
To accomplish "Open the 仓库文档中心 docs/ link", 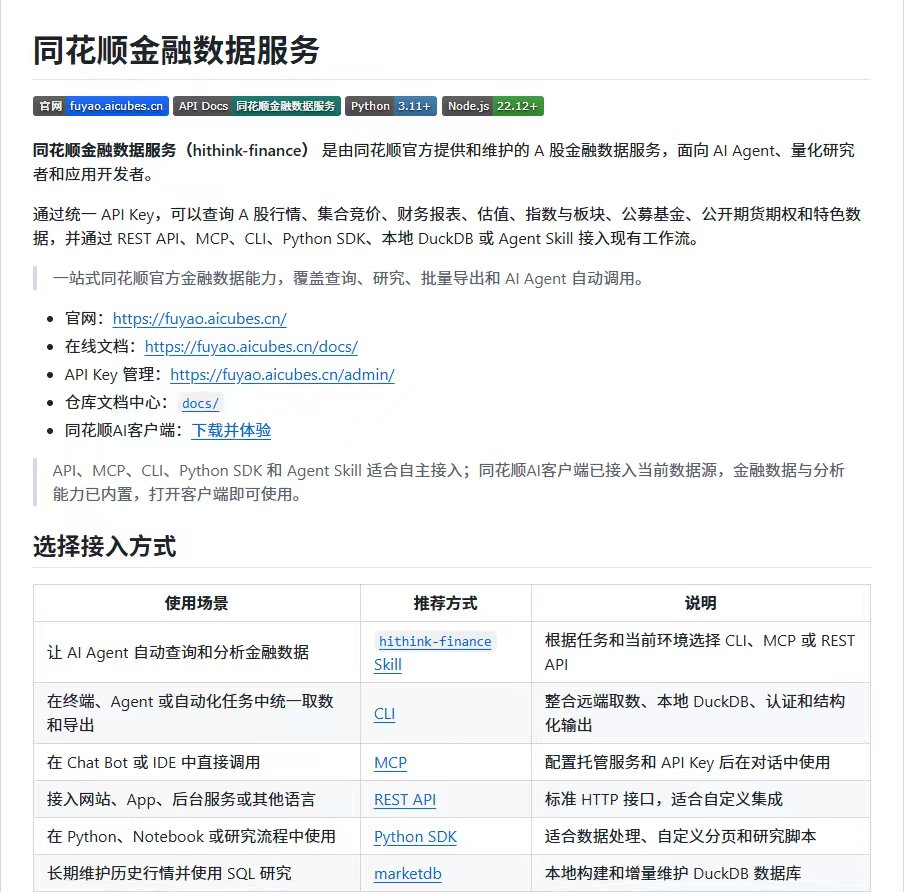I will 200,403.
